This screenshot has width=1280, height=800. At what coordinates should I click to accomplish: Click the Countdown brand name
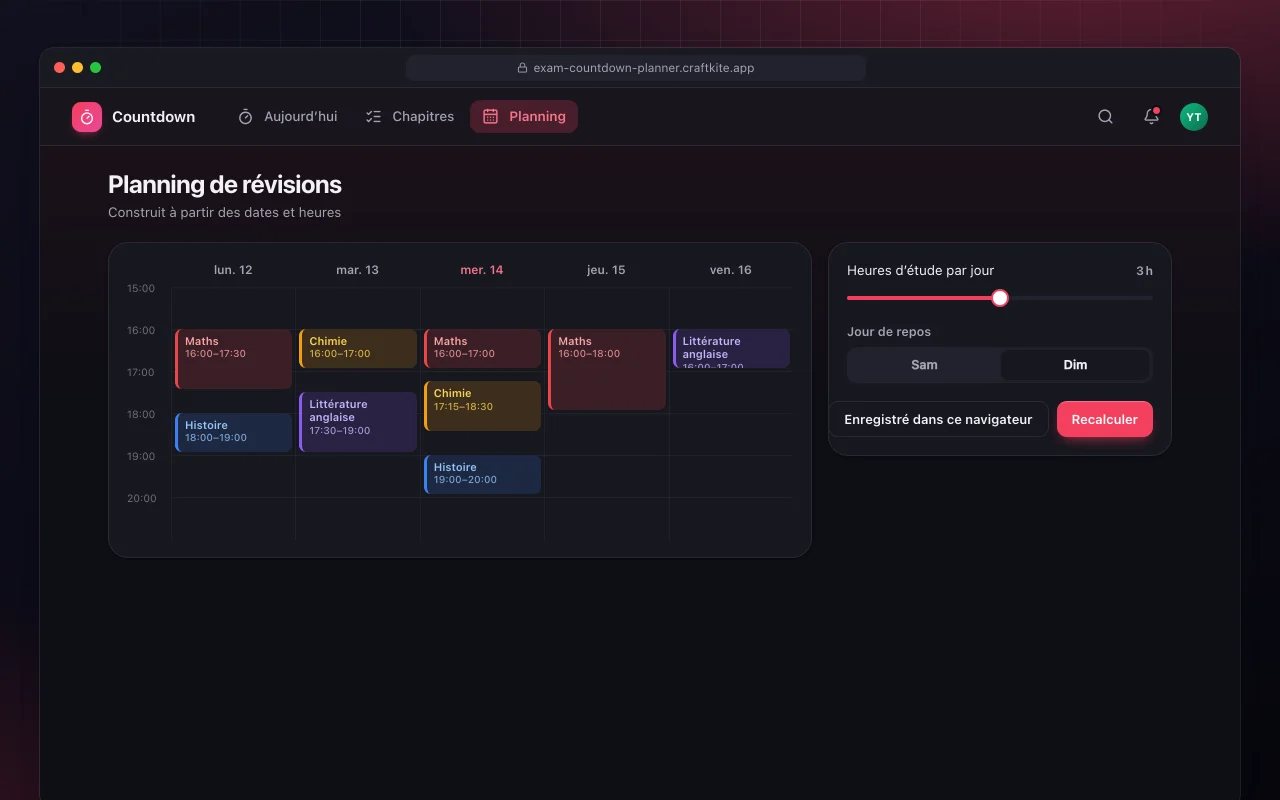coord(154,117)
